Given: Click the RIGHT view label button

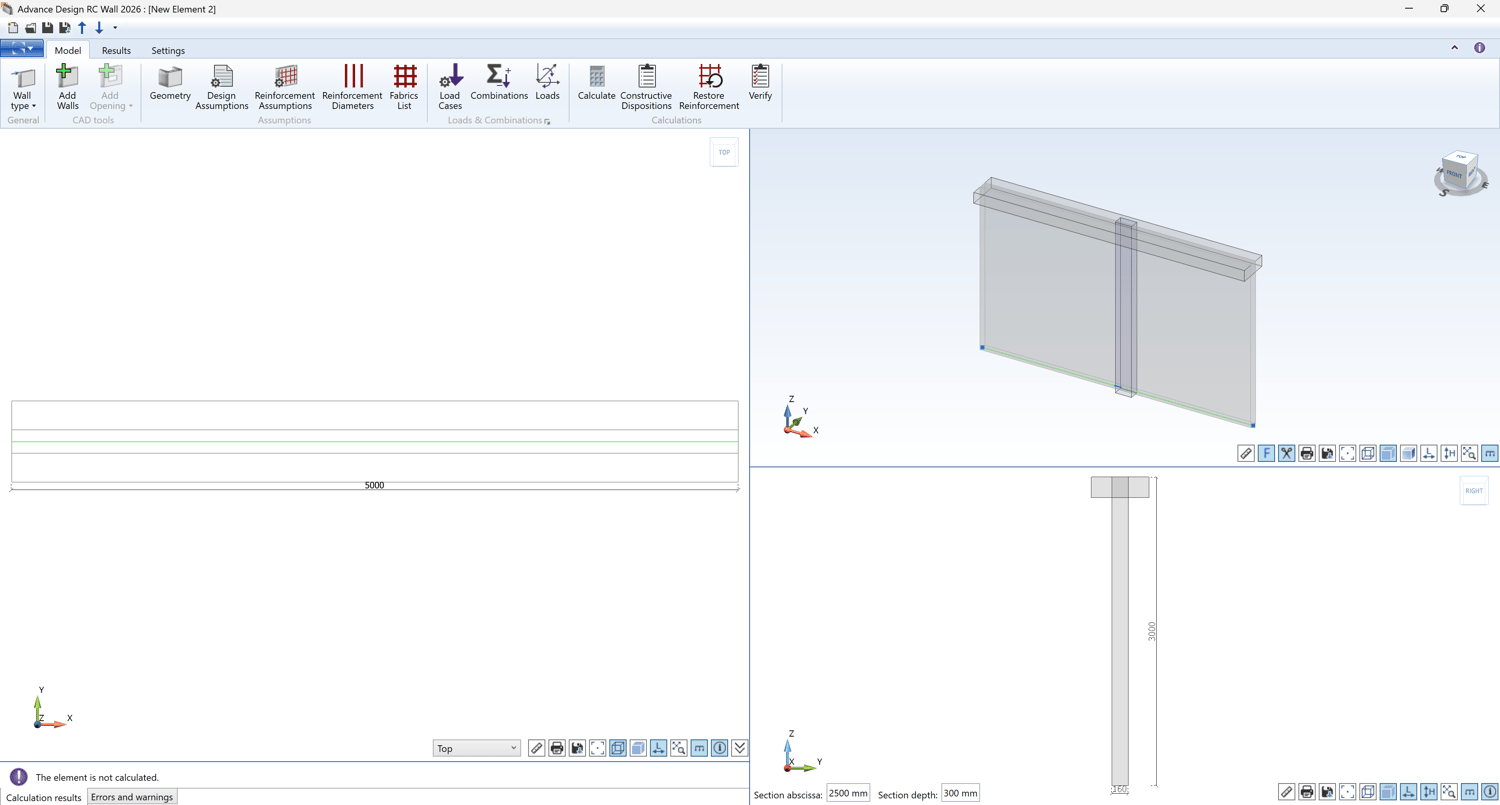Looking at the screenshot, I should 1474,491.
